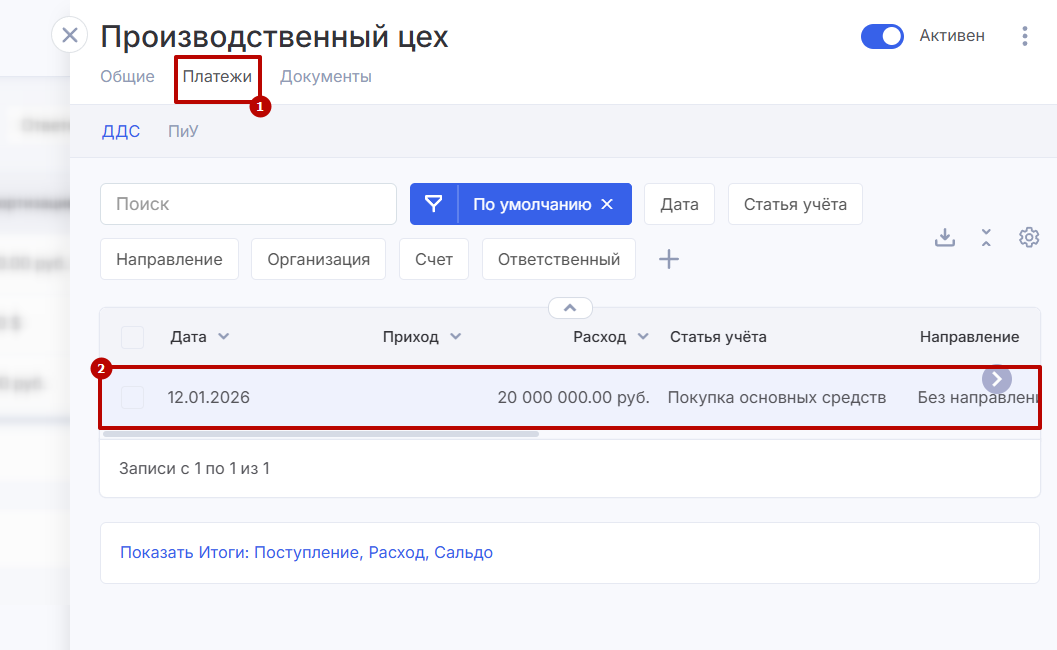Image resolution: width=1057 pixels, height=650 pixels.
Task: Click 'Показать Итоги' link
Action: pyautogui.click(x=306, y=552)
